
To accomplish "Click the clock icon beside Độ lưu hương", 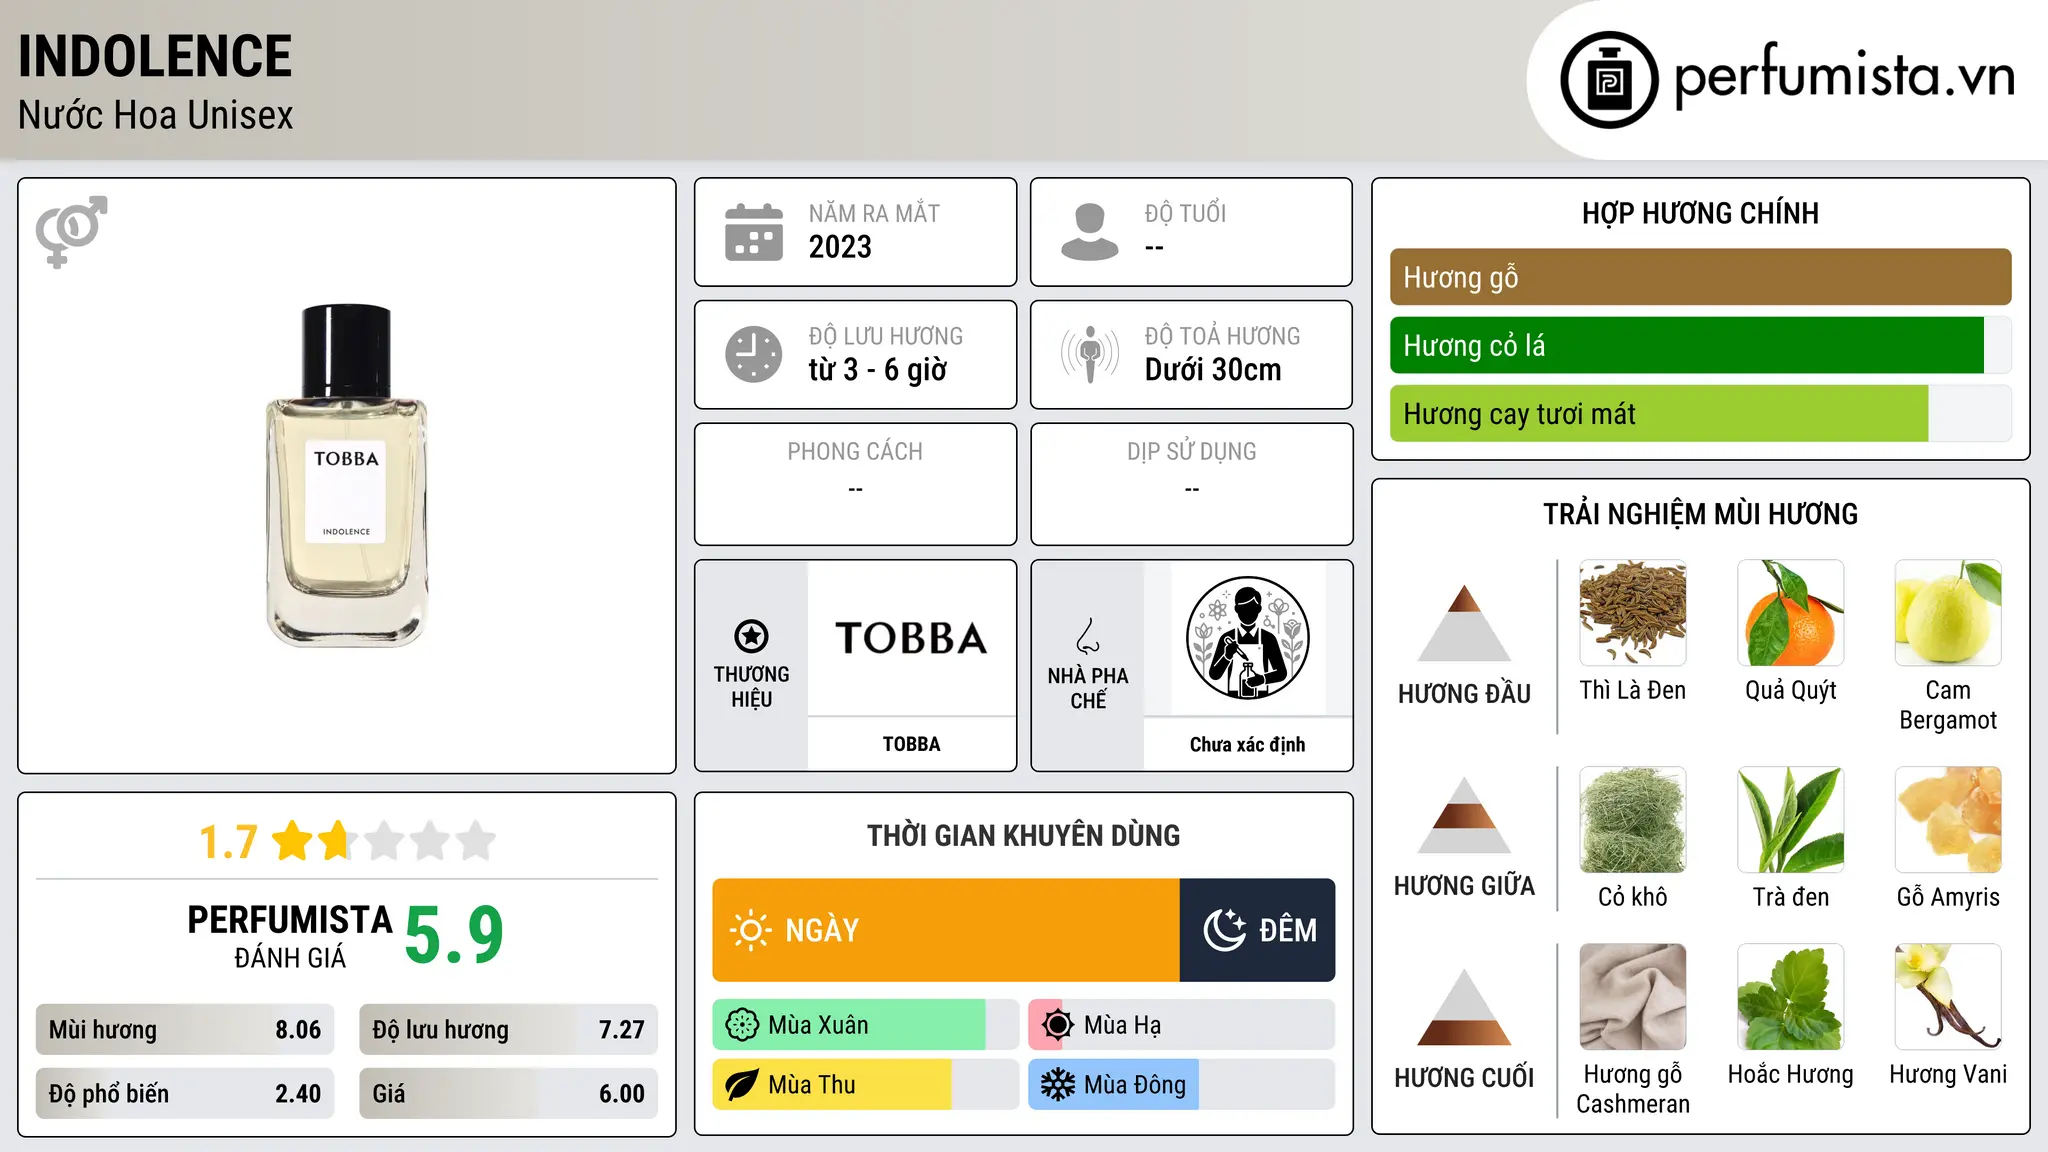I will pos(754,354).
